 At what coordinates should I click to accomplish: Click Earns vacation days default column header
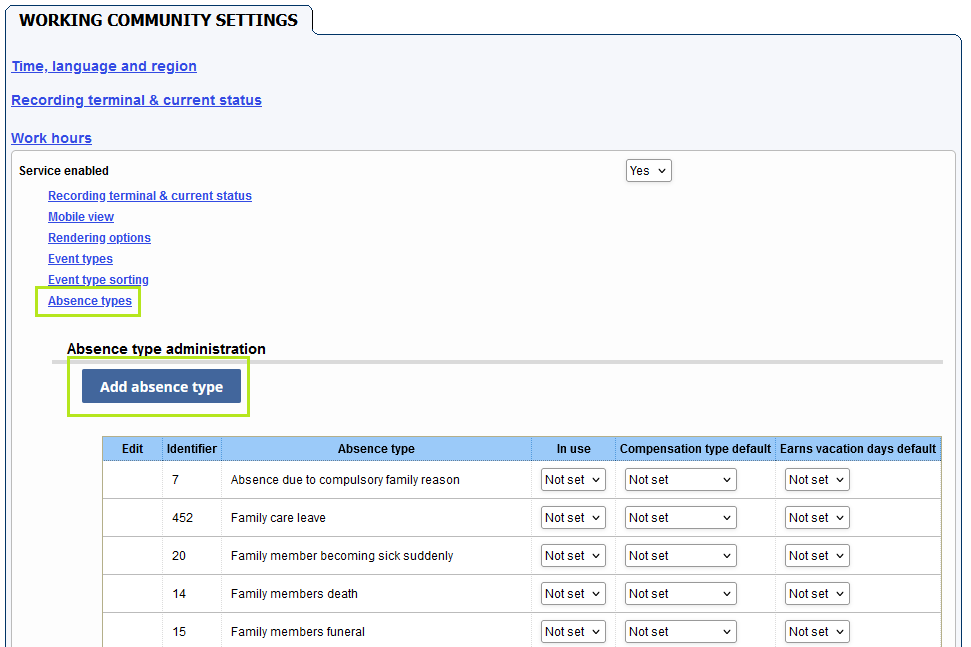click(858, 449)
